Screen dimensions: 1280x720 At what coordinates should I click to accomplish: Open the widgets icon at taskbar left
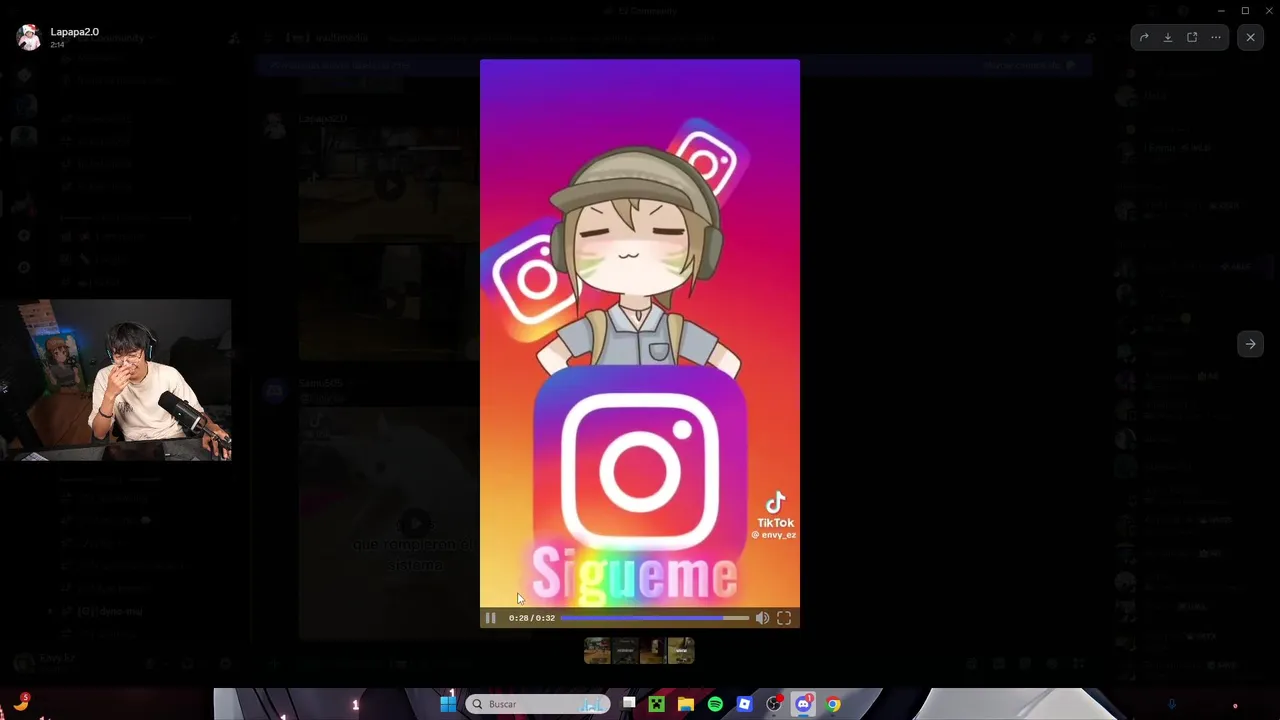20,703
